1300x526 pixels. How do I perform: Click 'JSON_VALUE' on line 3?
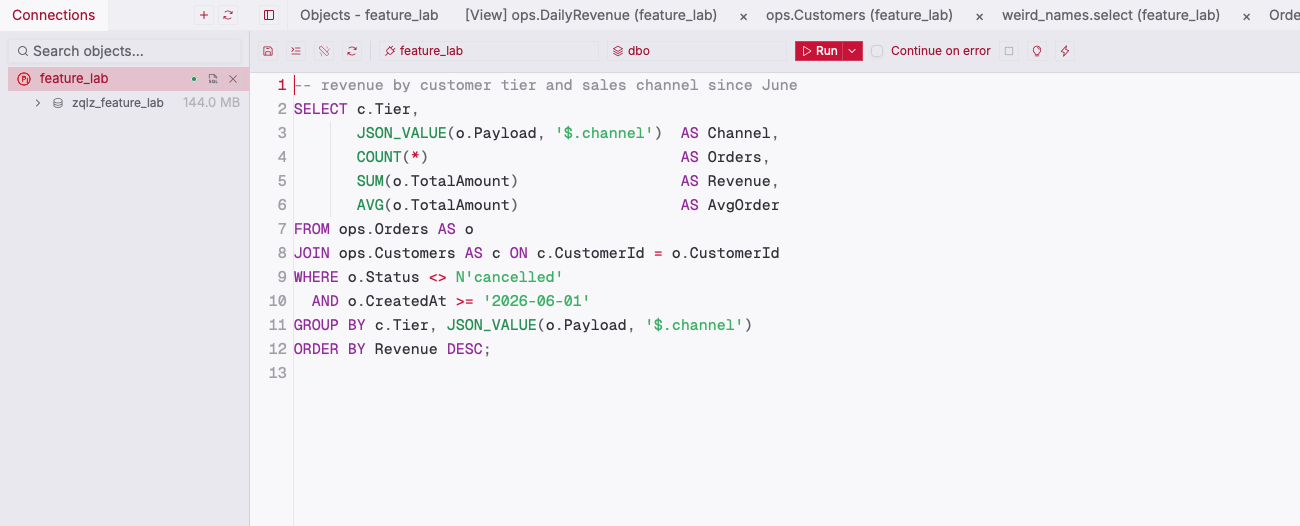(x=402, y=133)
